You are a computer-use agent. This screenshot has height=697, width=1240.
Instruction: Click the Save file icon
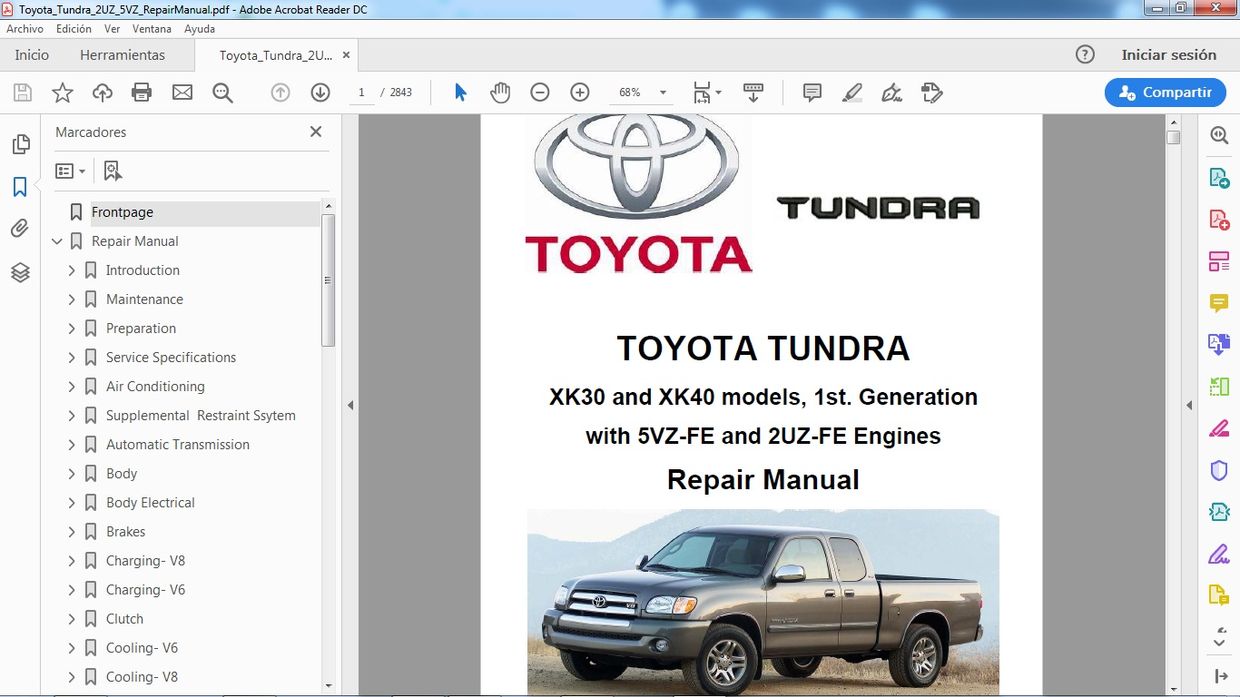(x=22, y=93)
